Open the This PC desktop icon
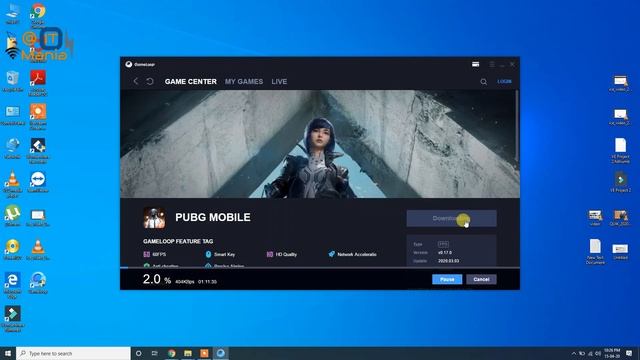The image size is (640, 360). [12, 13]
